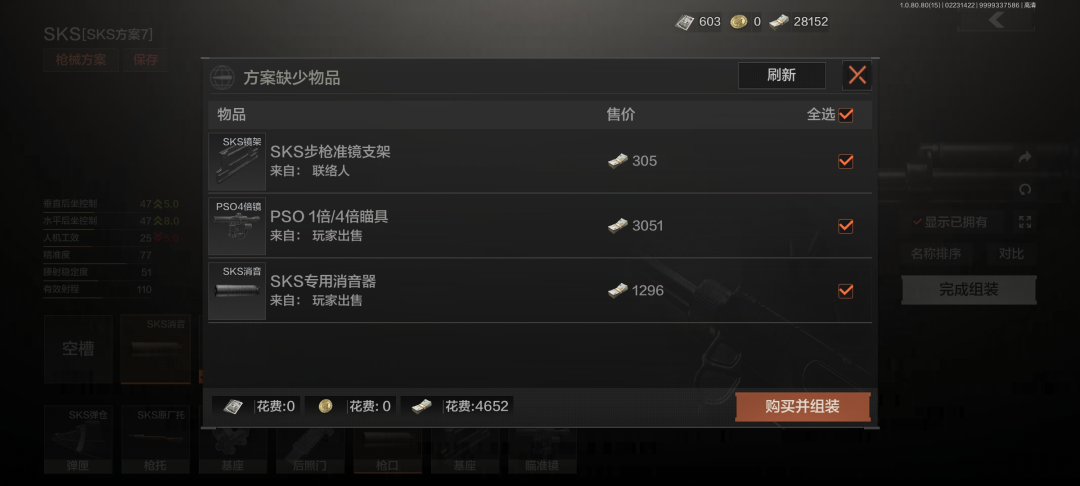Viewport: 1080px width, 486px height.
Task: Click the share arrow icon on right
Action: coord(1024,158)
